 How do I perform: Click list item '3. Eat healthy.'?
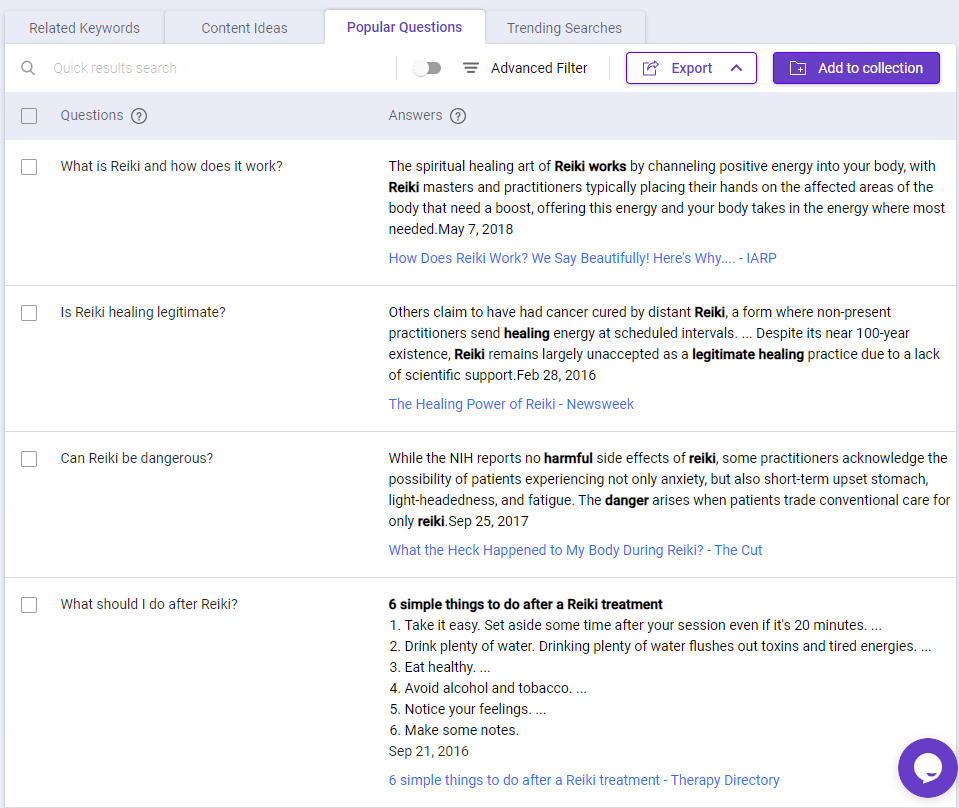[439, 667]
